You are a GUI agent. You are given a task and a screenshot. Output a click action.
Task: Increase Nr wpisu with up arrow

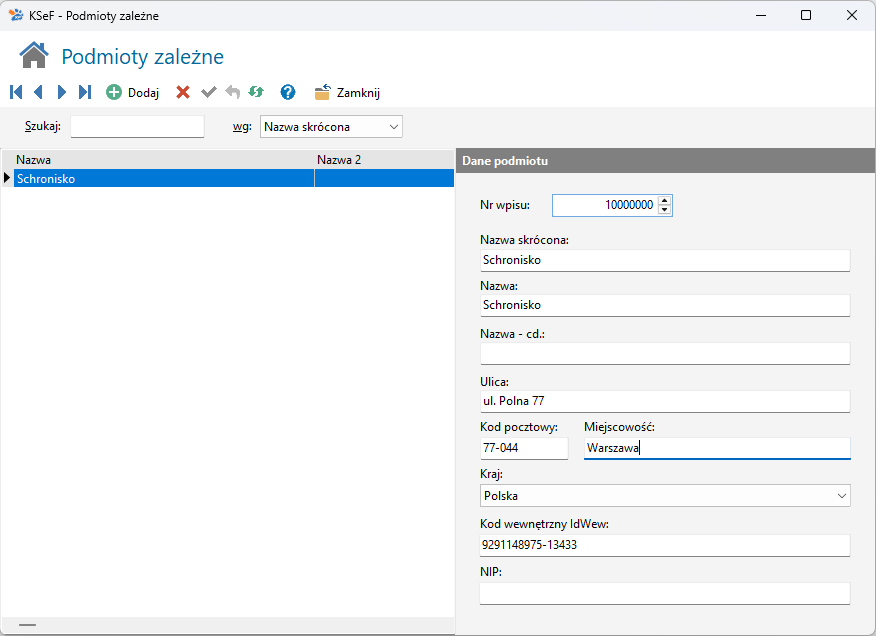point(666,200)
